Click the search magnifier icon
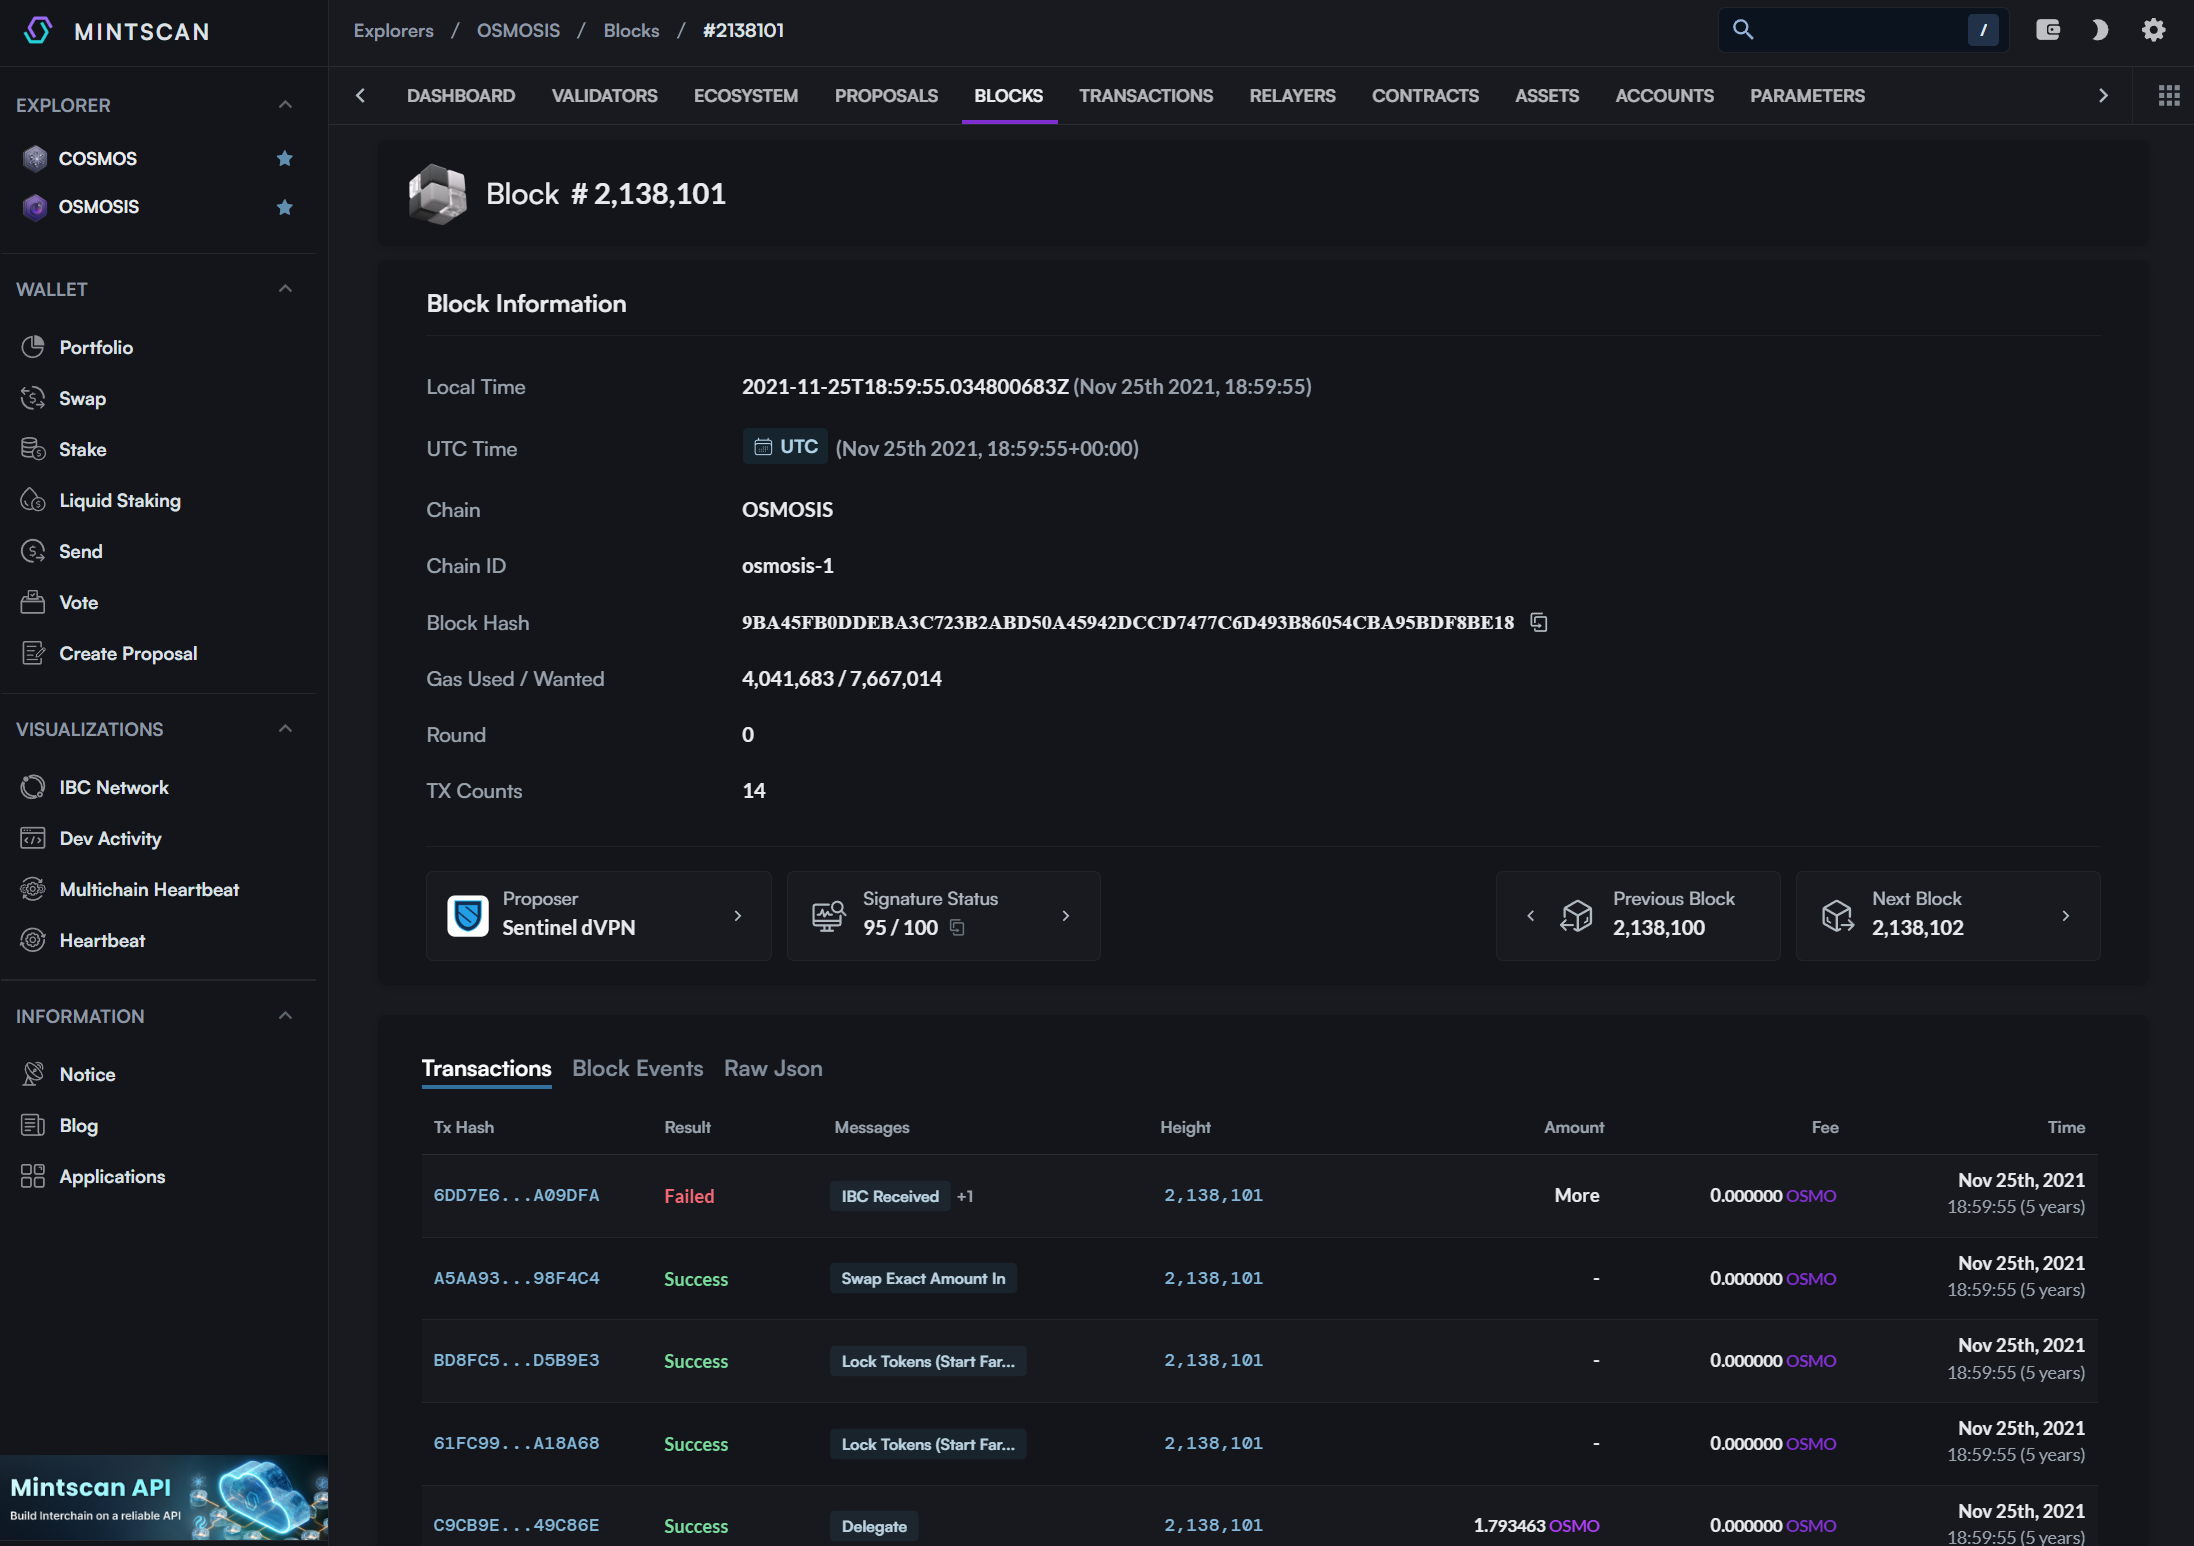The height and width of the screenshot is (1546, 2194). click(1743, 30)
